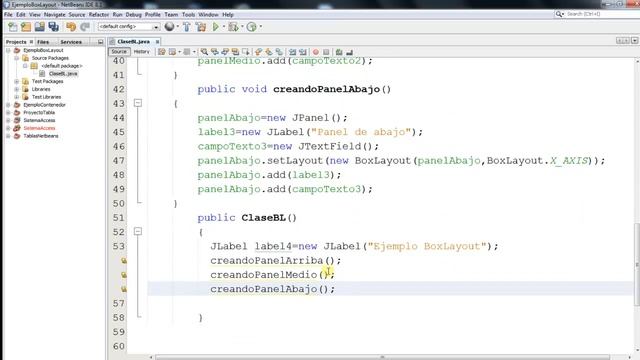This screenshot has height=360, width=640.
Task: Select the TablasNetbeans project
Action: pyautogui.click(x=41, y=136)
